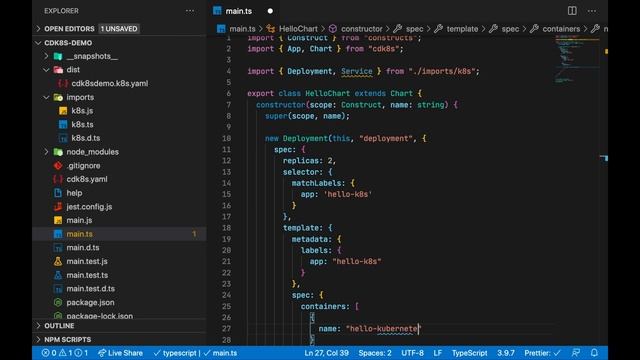Screen dimensions: 640x360
Task: Click line number 10 in gutter
Action: coord(227,138)
